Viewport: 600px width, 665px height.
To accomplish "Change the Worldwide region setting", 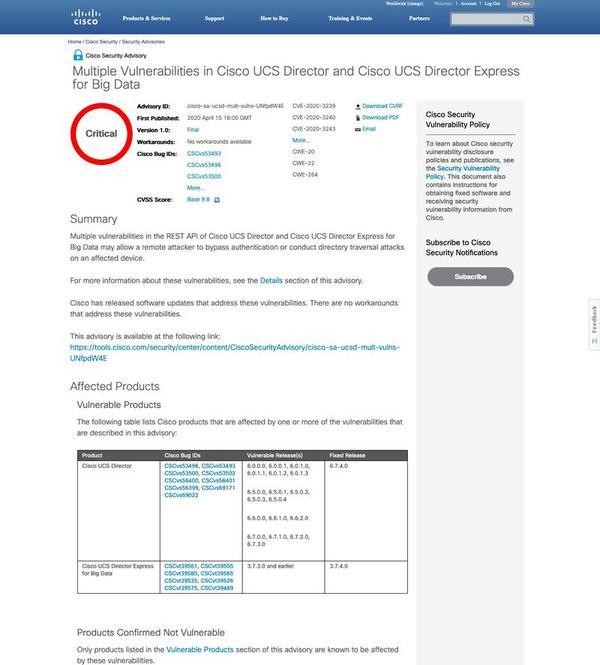I will coord(405,3).
